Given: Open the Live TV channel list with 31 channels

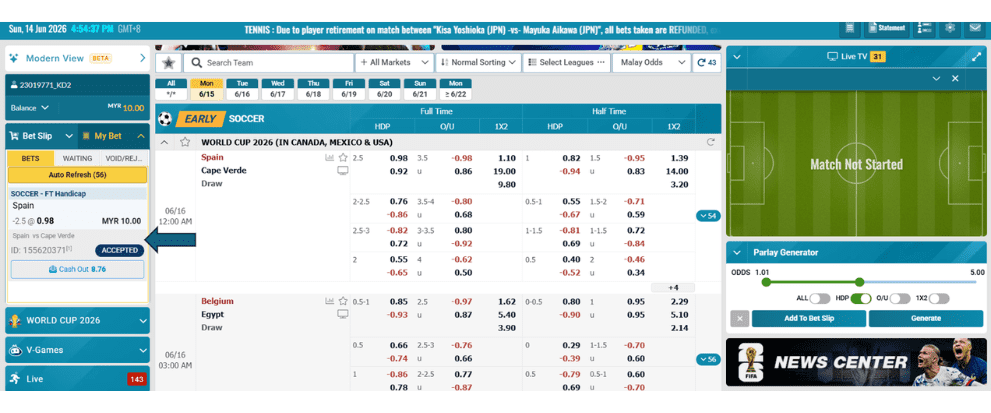Looking at the screenshot, I should tap(877, 57).
